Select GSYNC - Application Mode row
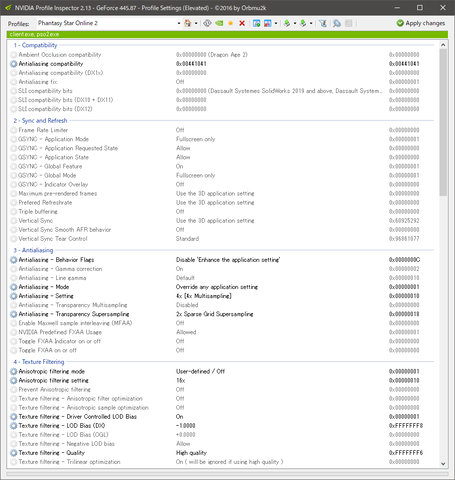 [222, 139]
